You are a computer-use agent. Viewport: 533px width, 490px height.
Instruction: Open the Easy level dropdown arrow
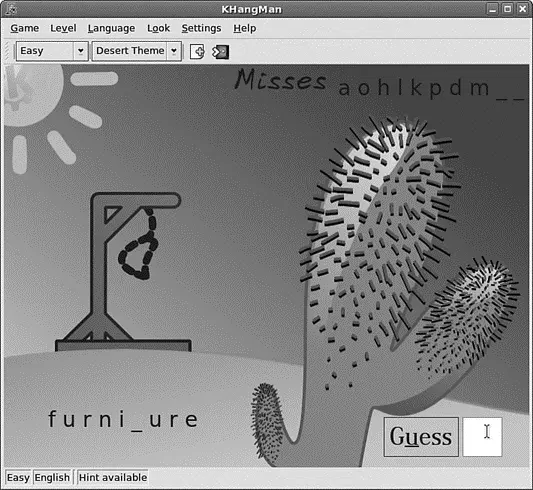[81, 51]
